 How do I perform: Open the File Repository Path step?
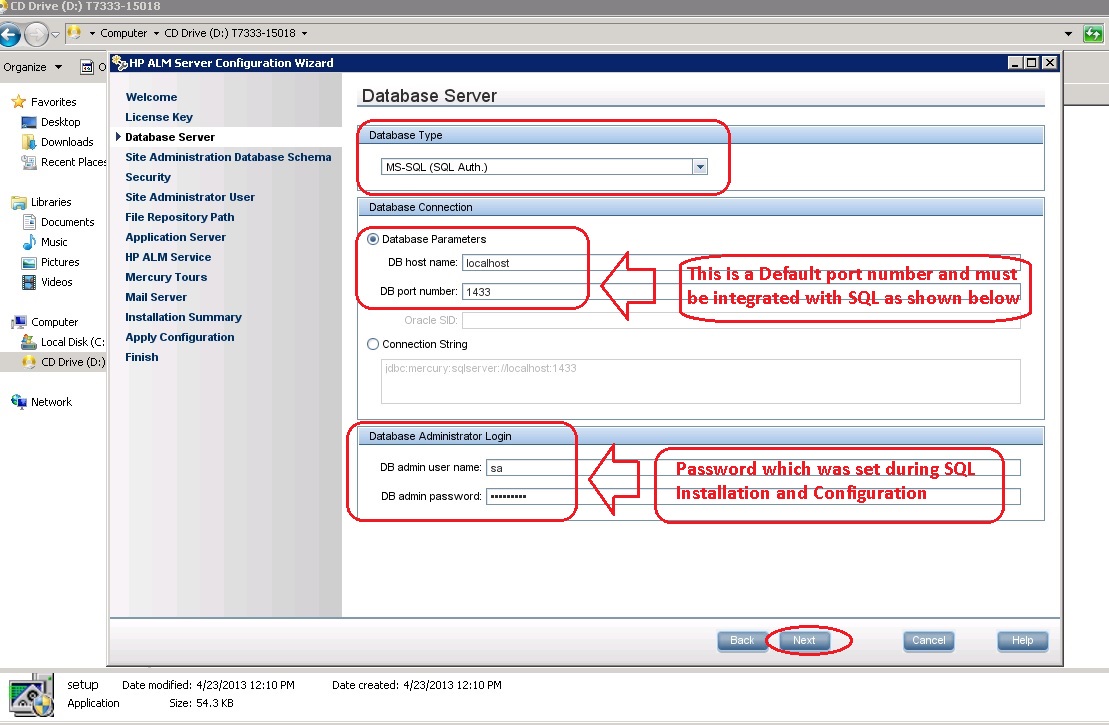pyautogui.click(x=180, y=217)
